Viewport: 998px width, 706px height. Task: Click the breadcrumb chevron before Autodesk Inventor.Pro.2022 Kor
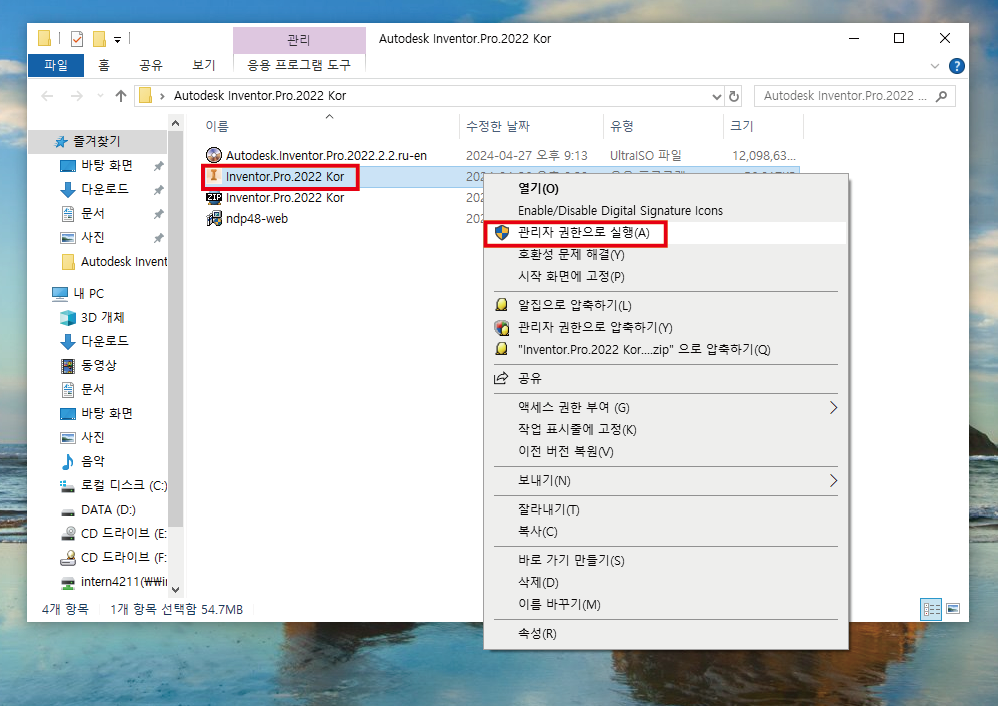[162, 96]
